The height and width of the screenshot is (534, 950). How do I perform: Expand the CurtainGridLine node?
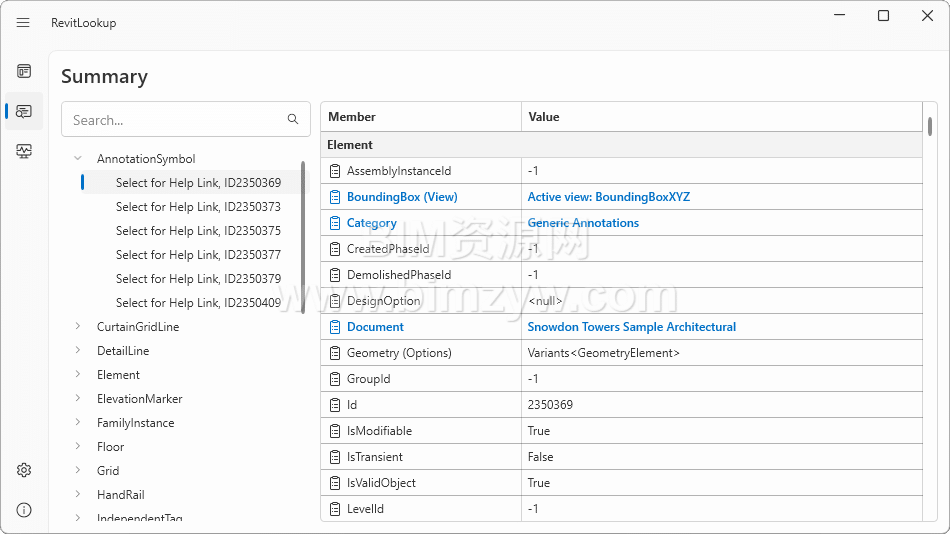tap(78, 327)
